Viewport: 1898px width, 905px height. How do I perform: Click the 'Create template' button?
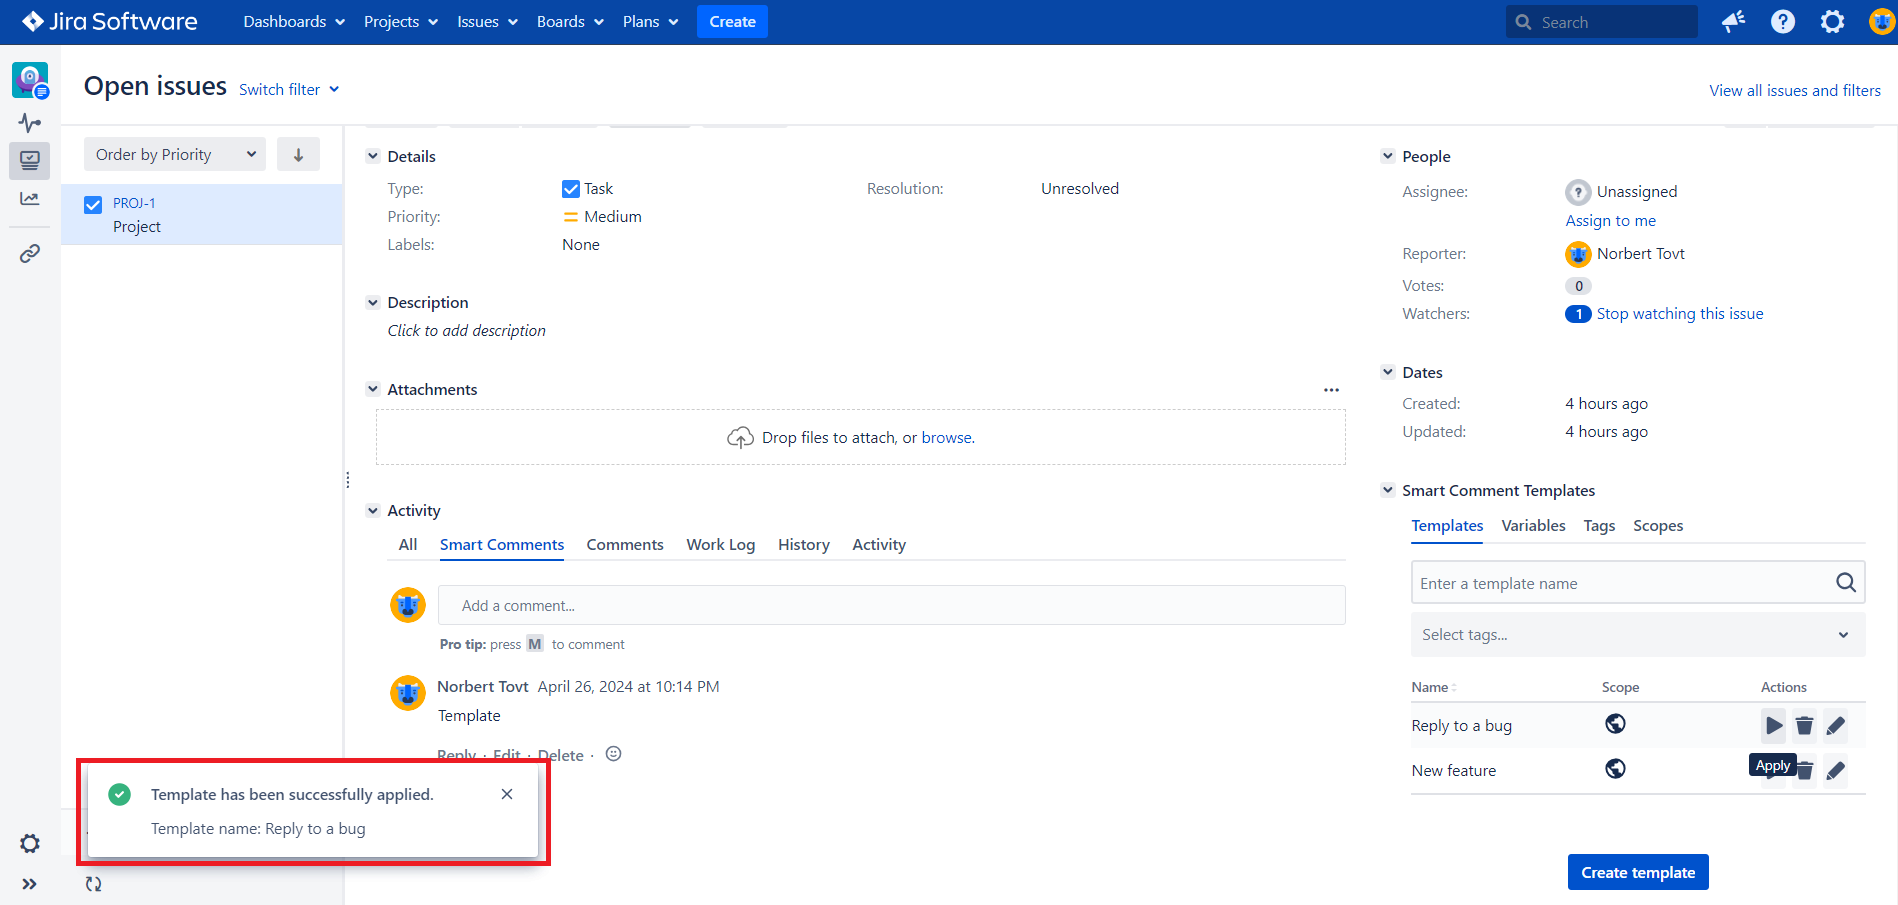coord(1637,871)
